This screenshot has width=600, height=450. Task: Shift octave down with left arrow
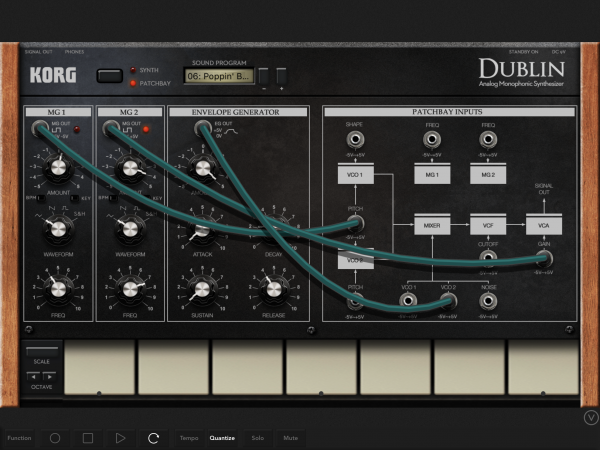tap(34, 377)
